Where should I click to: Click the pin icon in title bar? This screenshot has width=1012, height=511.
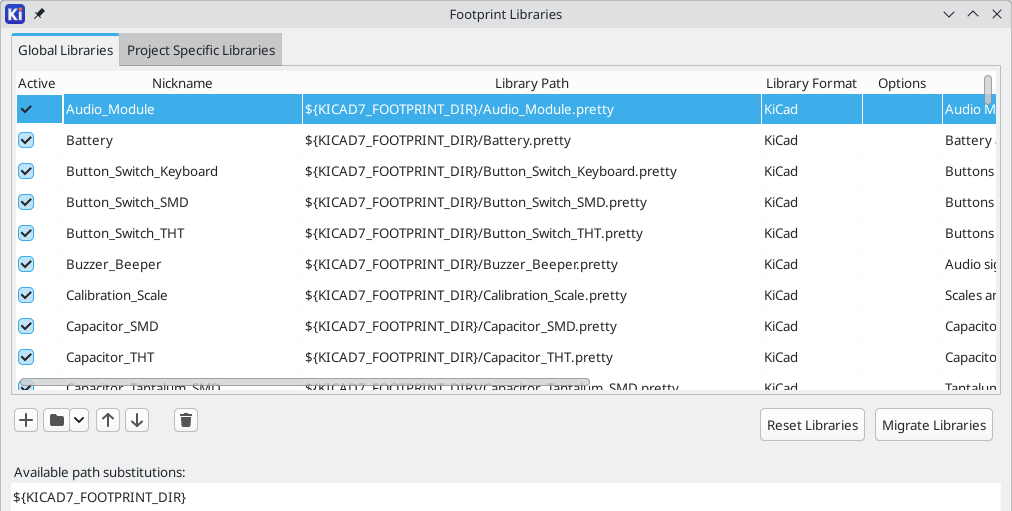point(39,14)
